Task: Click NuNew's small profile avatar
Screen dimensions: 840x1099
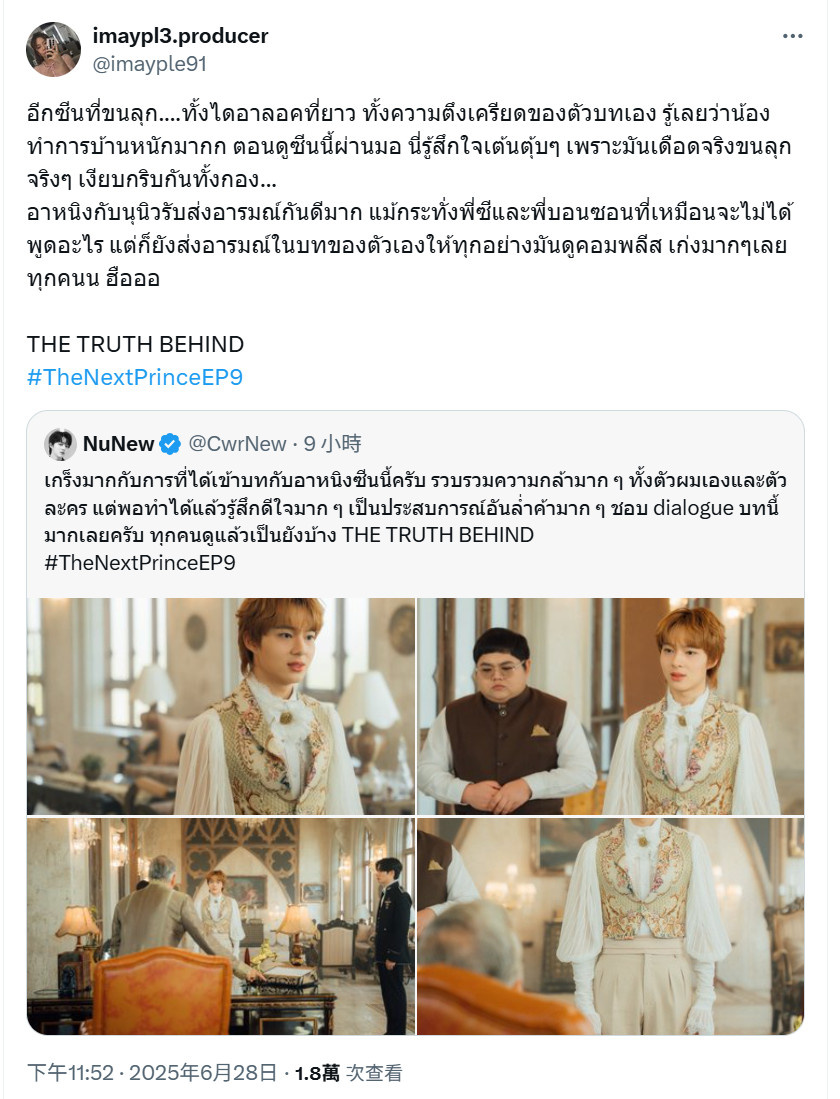Action: [60, 444]
